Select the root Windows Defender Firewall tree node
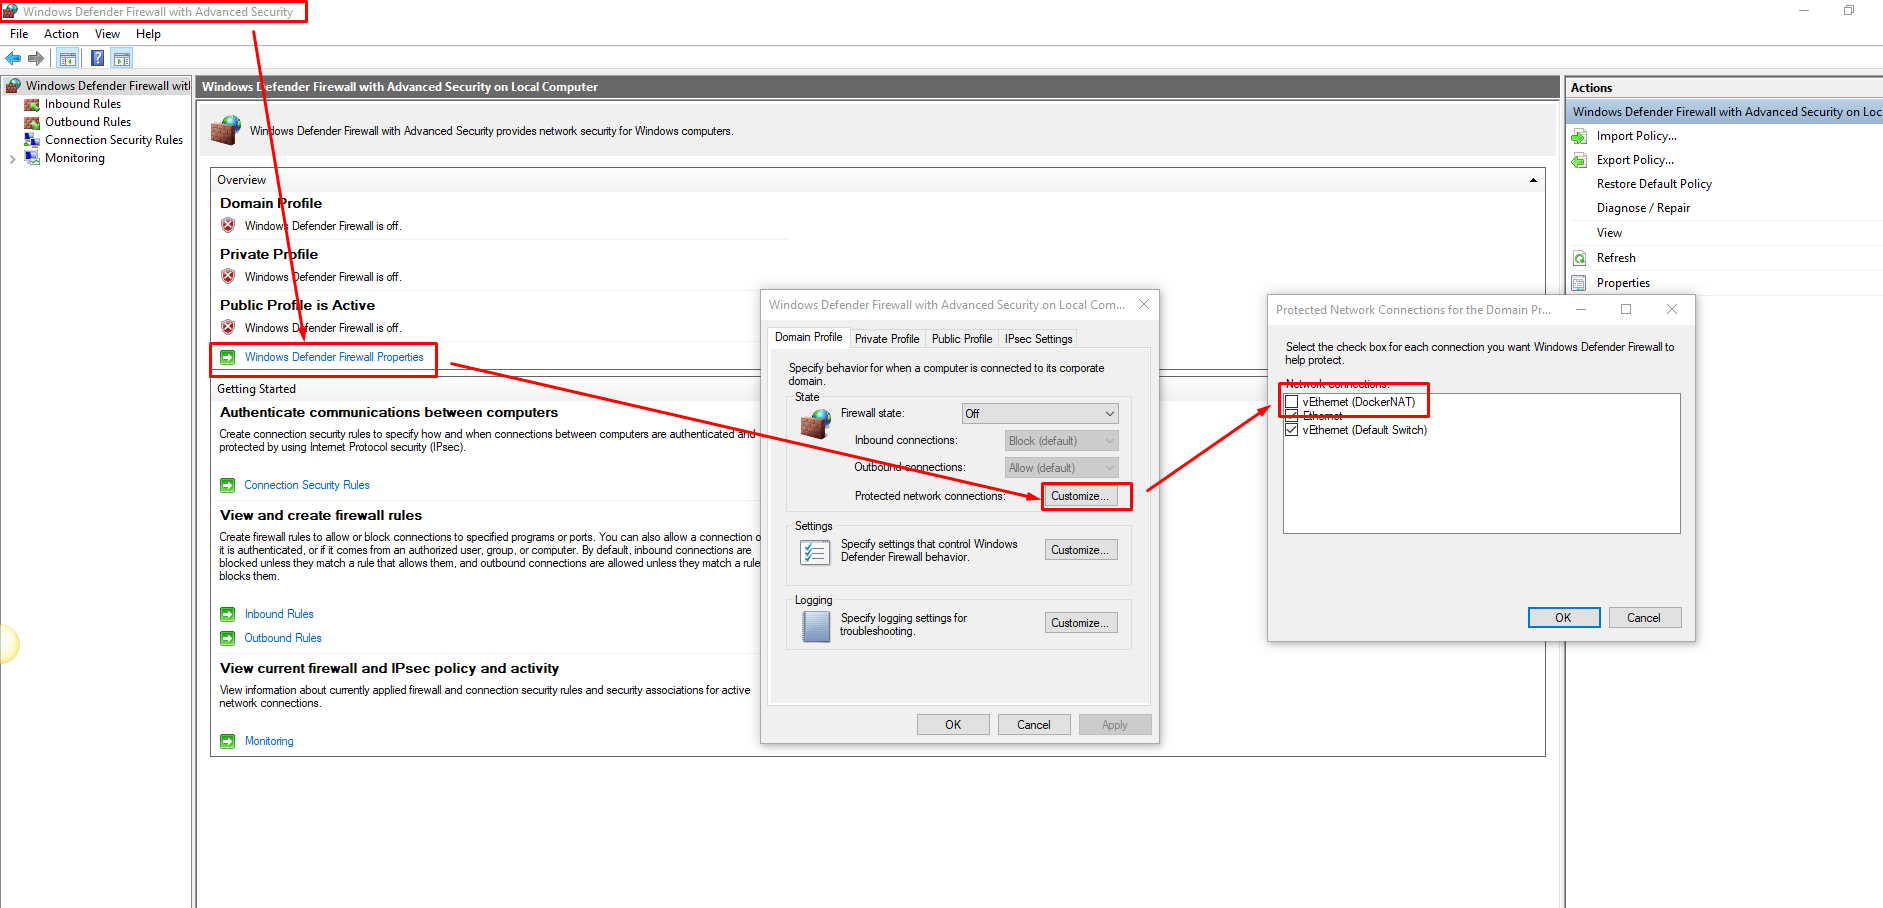The width and height of the screenshot is (1883, 908). (x=107, y=86)
